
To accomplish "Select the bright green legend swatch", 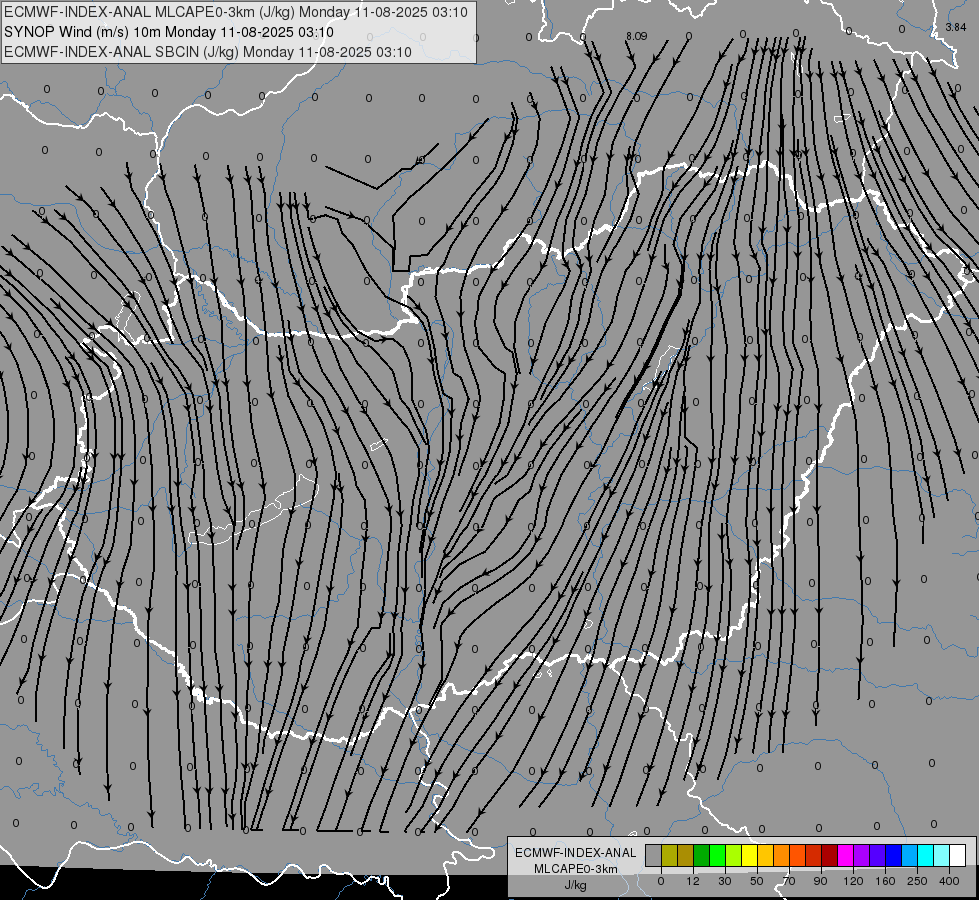I will click(717, 855).
